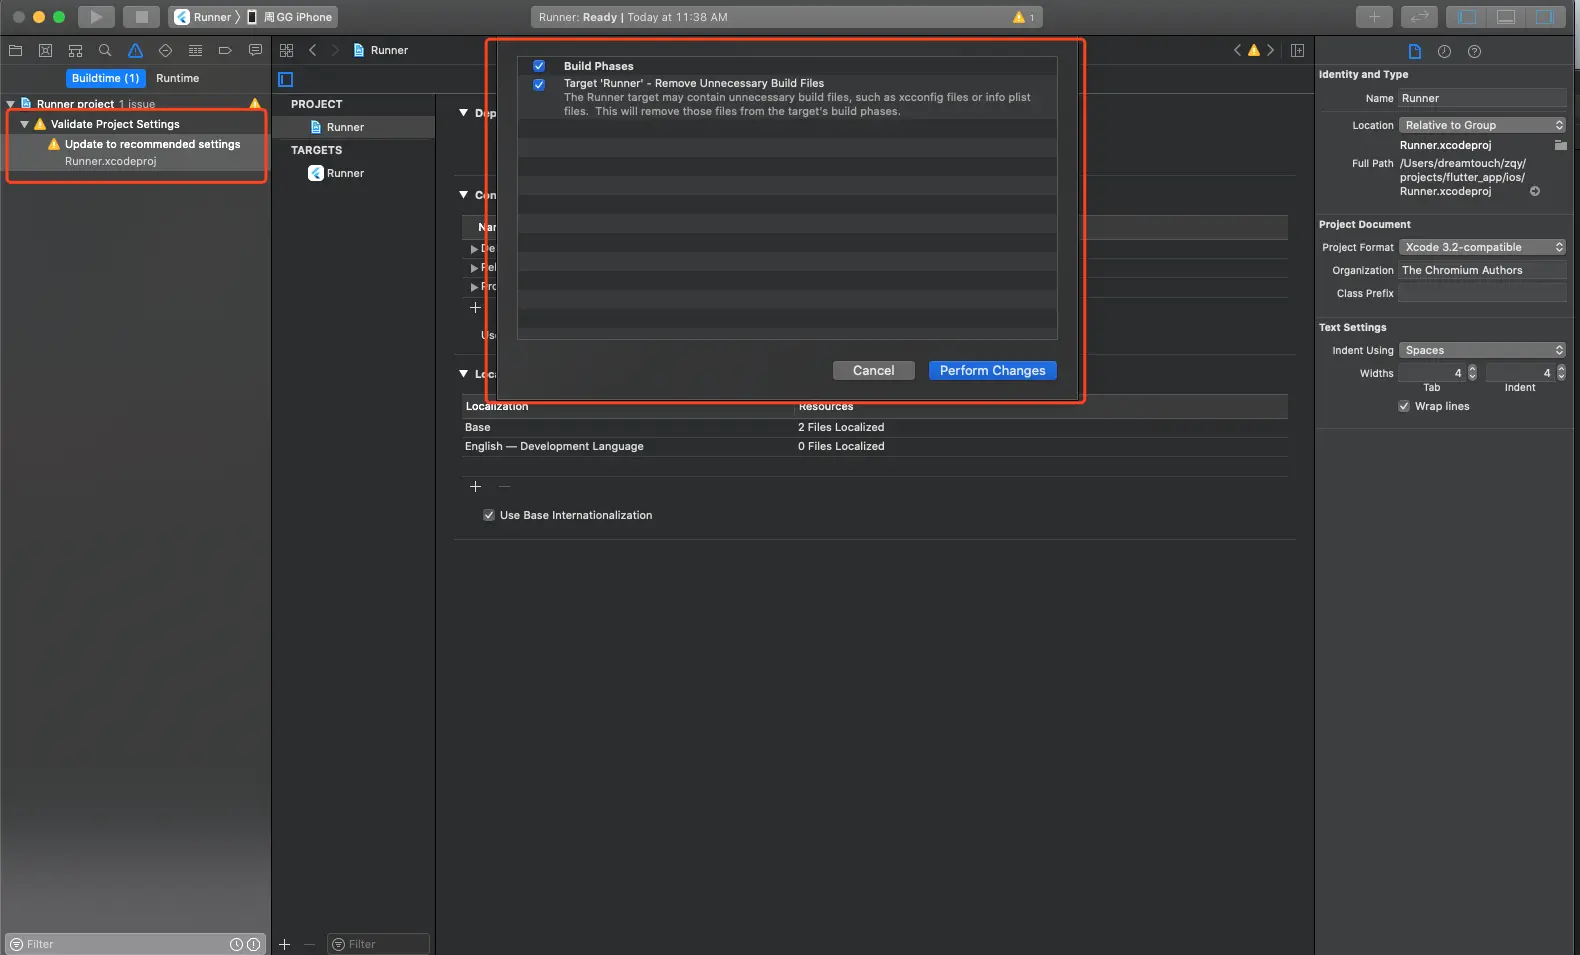1580x955 pixels.
Task: Open the Find navigator magnifier icon
Action: pyautogui.click(x=105, y=50)
